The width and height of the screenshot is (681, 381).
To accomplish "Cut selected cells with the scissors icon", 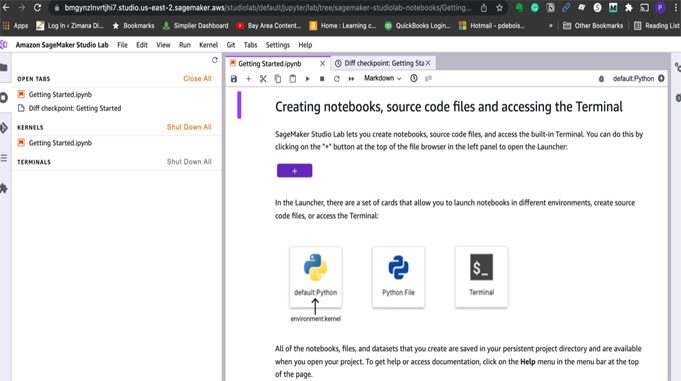I will click(x=263, y=79).
